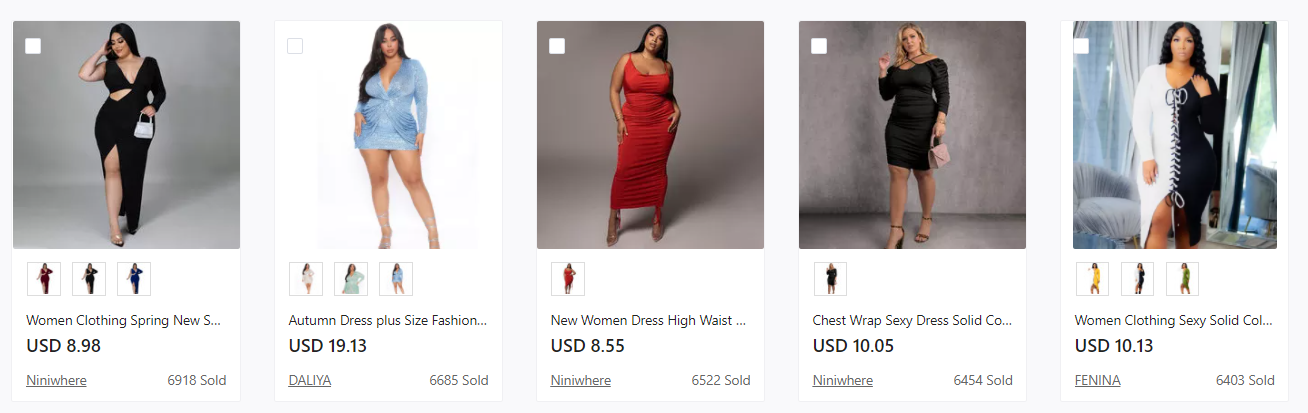Enable the checkbox on the Chest Wrap dress
The width and height of the screenshot is (1308, 413).
[x=819, y=46]
